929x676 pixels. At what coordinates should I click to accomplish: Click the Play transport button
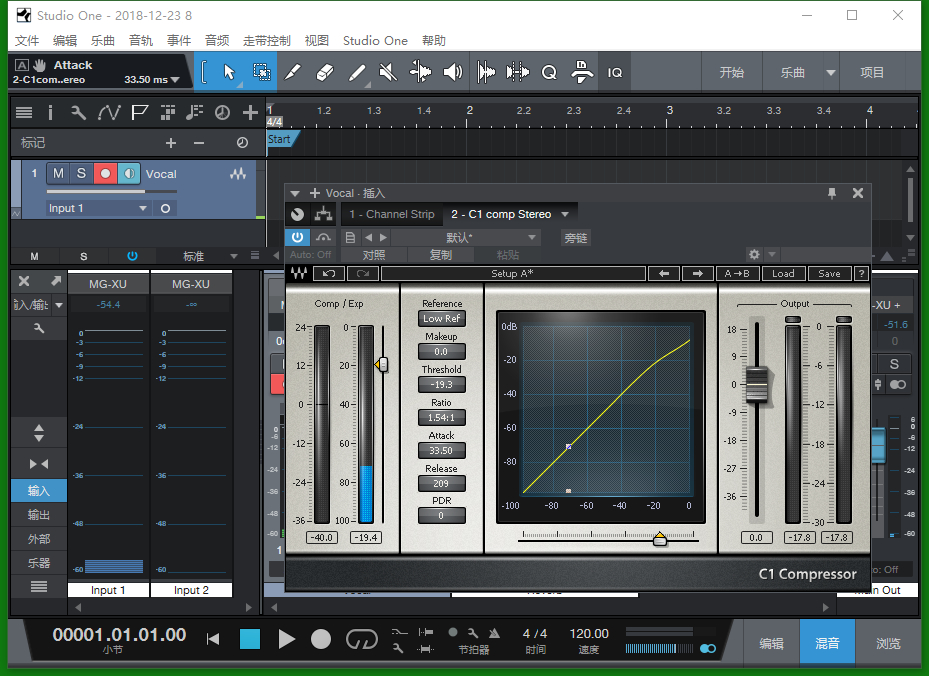click(x=287, y=639)
